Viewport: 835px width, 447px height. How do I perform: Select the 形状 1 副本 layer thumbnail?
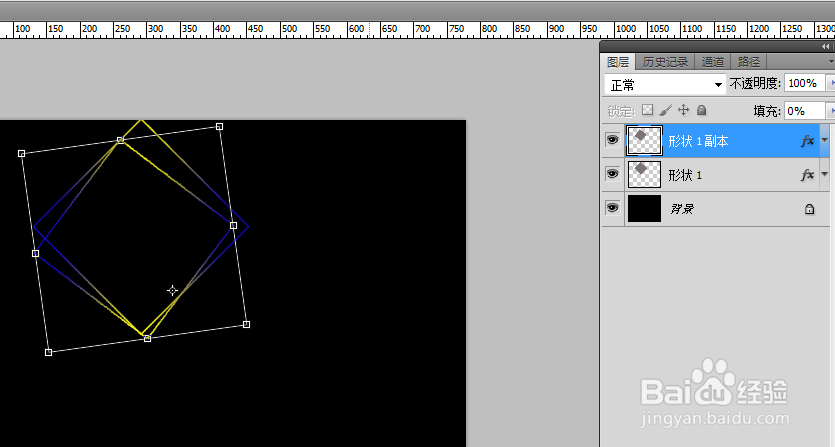click(x=644, y=141)
